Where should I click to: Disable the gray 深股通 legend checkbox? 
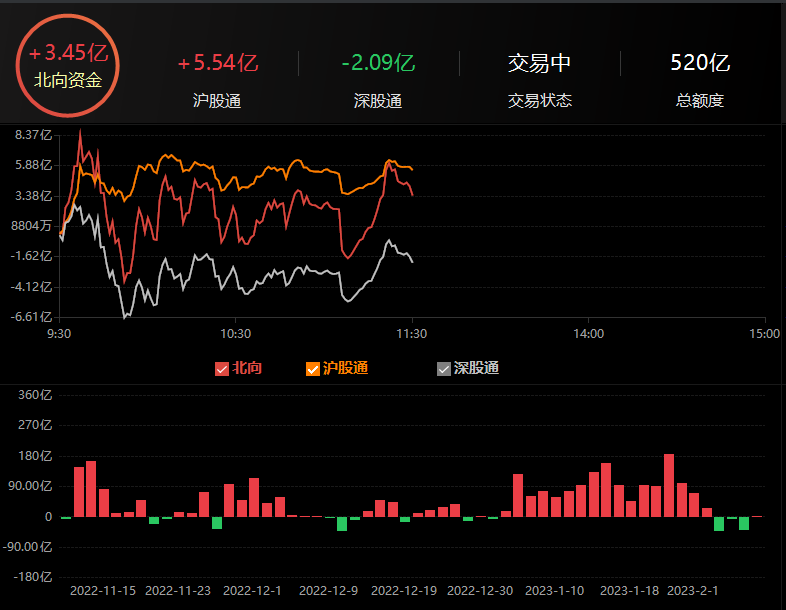[444, 369]
